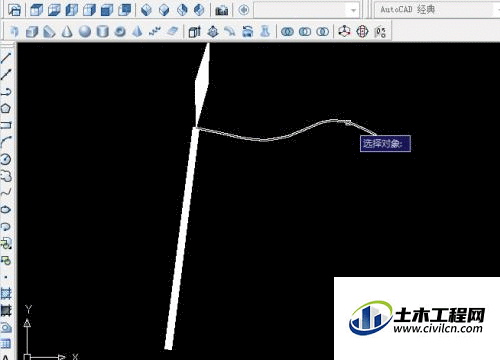
Task: Select the Cone solid tool
Action: click(x=67, y=32)
